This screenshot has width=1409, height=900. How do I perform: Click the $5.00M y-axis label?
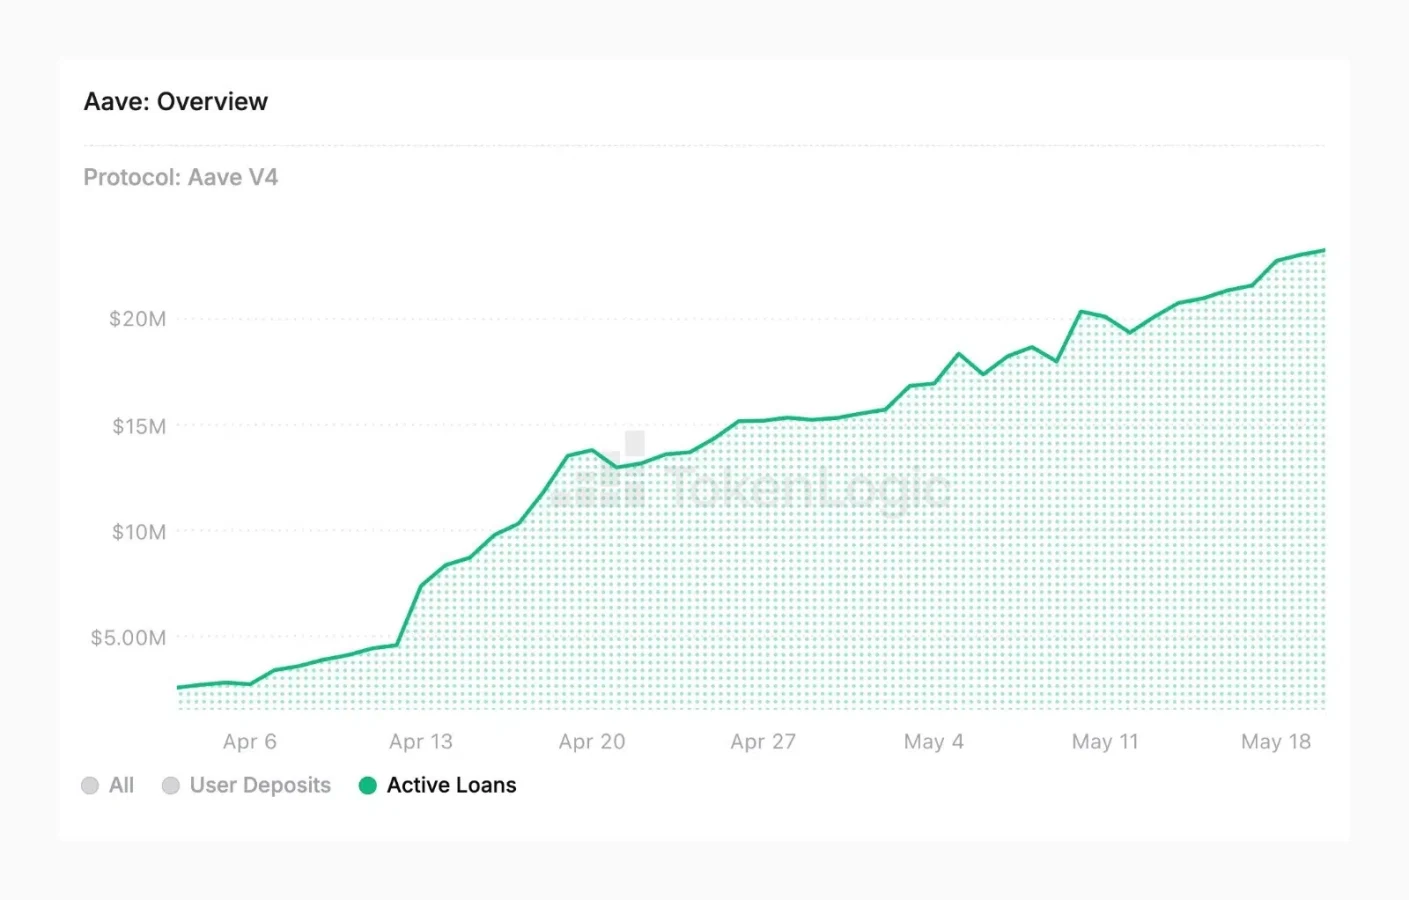128,638
